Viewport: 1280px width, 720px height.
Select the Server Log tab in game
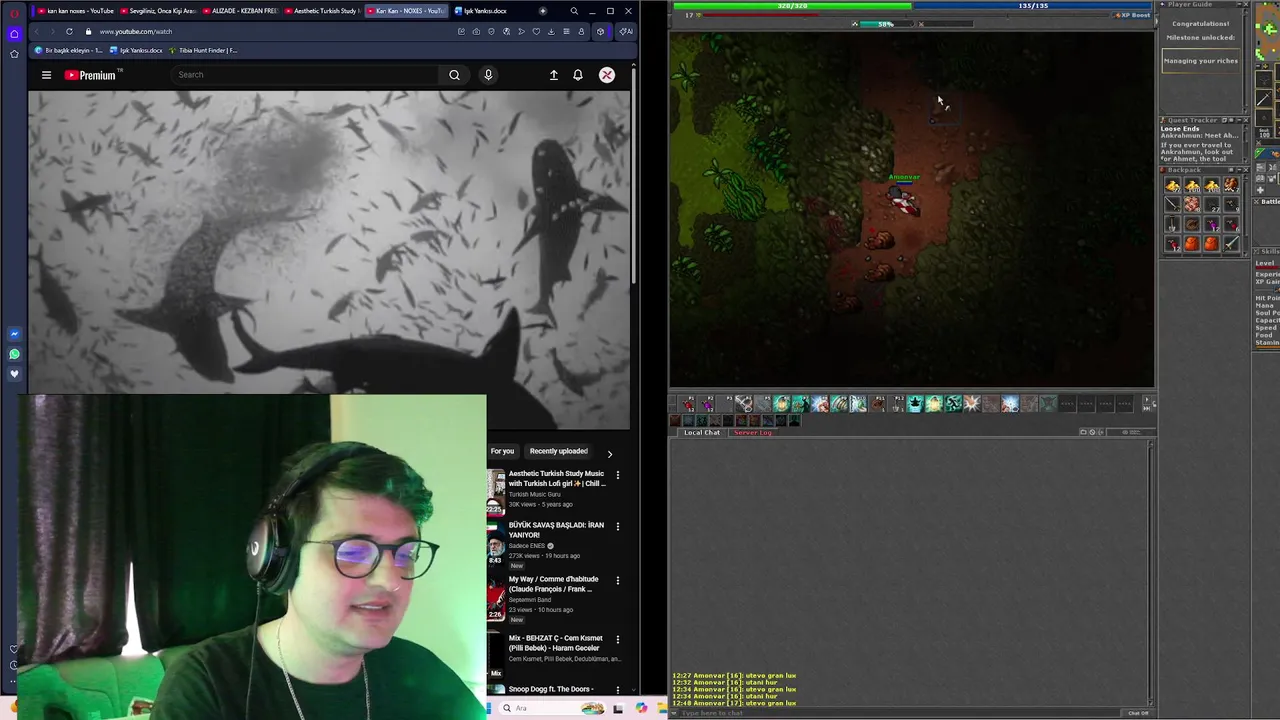tap(753, 432)
